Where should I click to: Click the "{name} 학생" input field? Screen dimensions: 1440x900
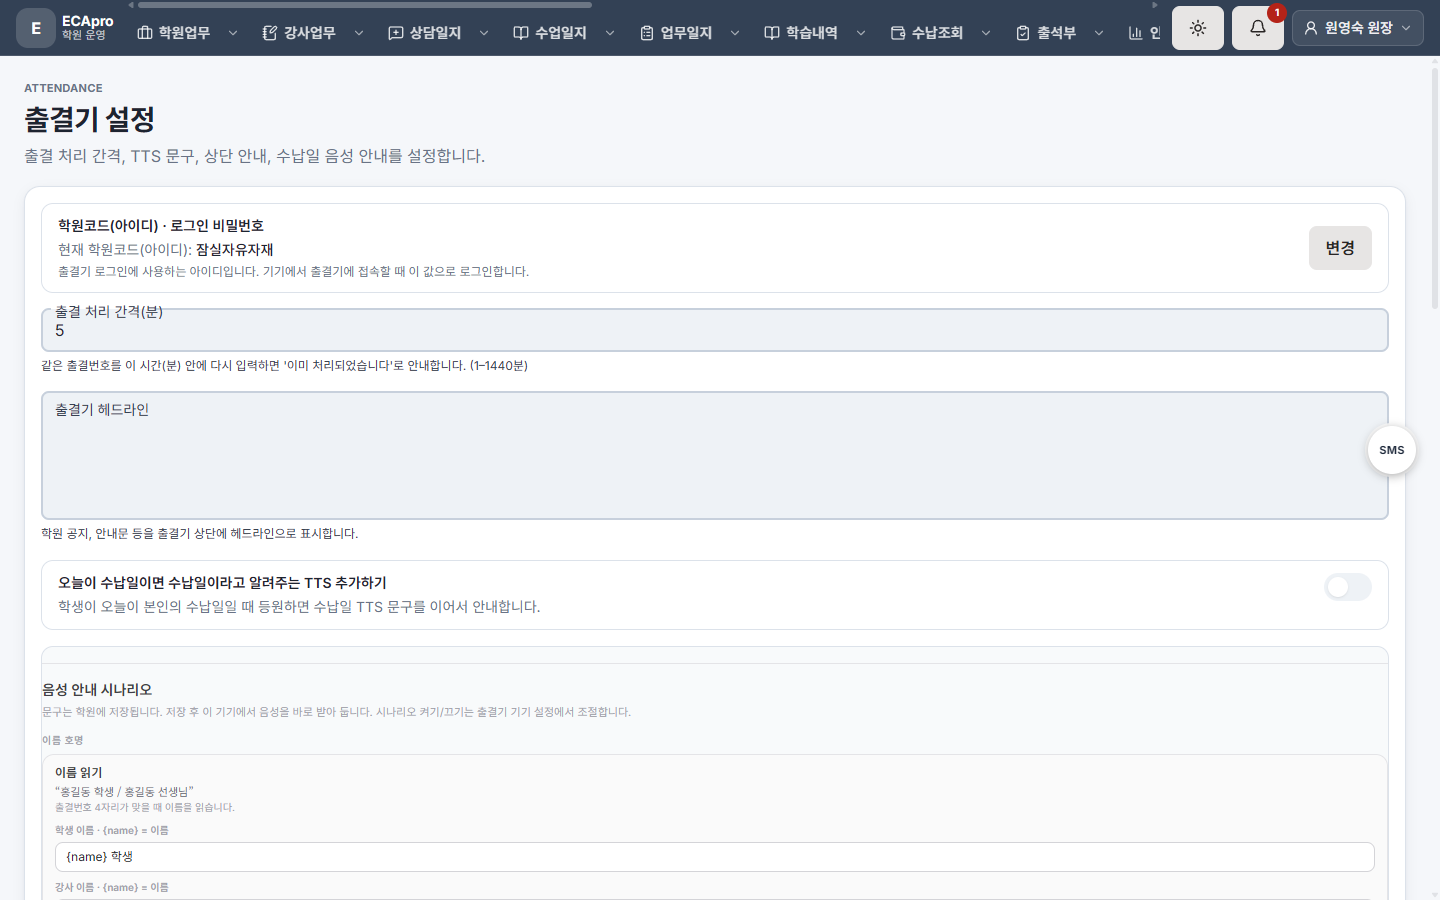click(715, 857)
